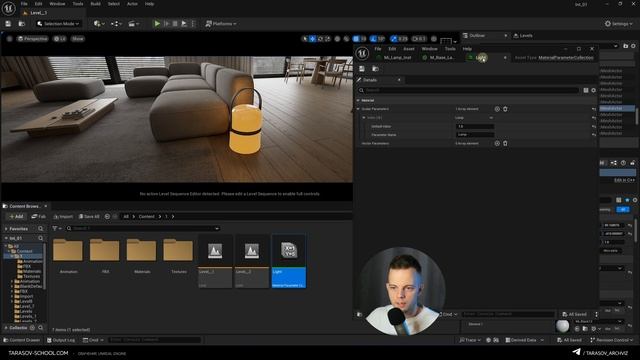640x360 pixels.
Task: Open the Platforms dropdown
Action: pyautogui.click(x=221, y=24)
